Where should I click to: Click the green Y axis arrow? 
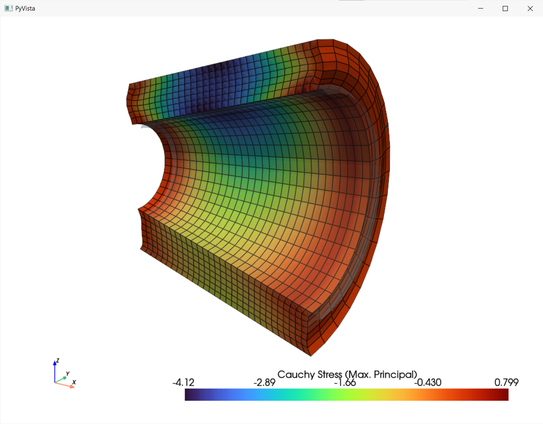pos(61,379)
